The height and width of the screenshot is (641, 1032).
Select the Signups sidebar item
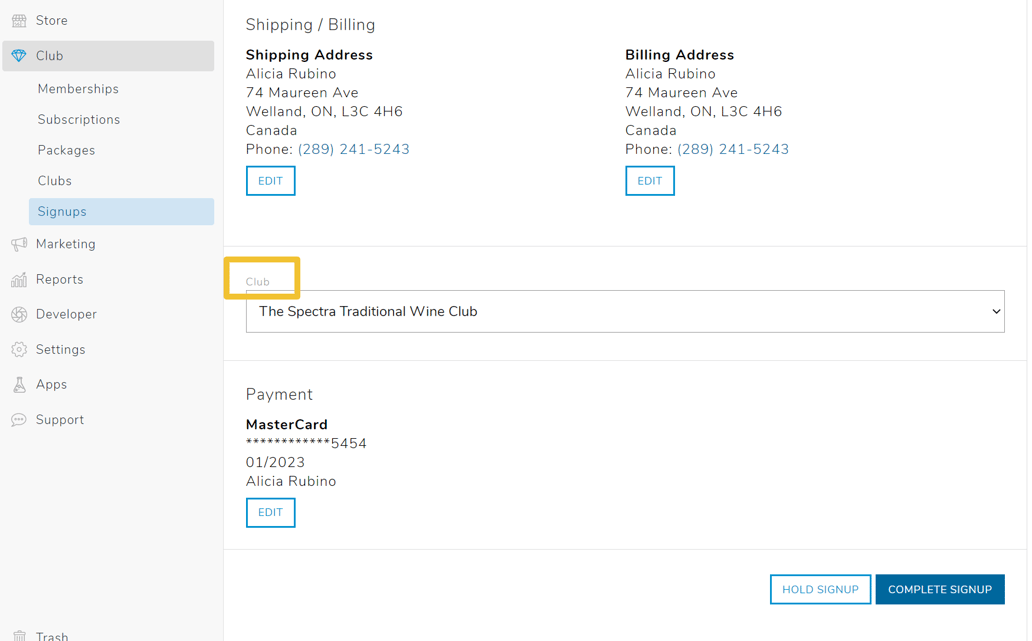click(62, 212)
